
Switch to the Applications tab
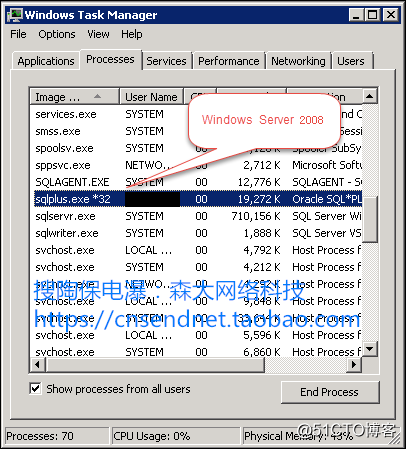[46, 61]
